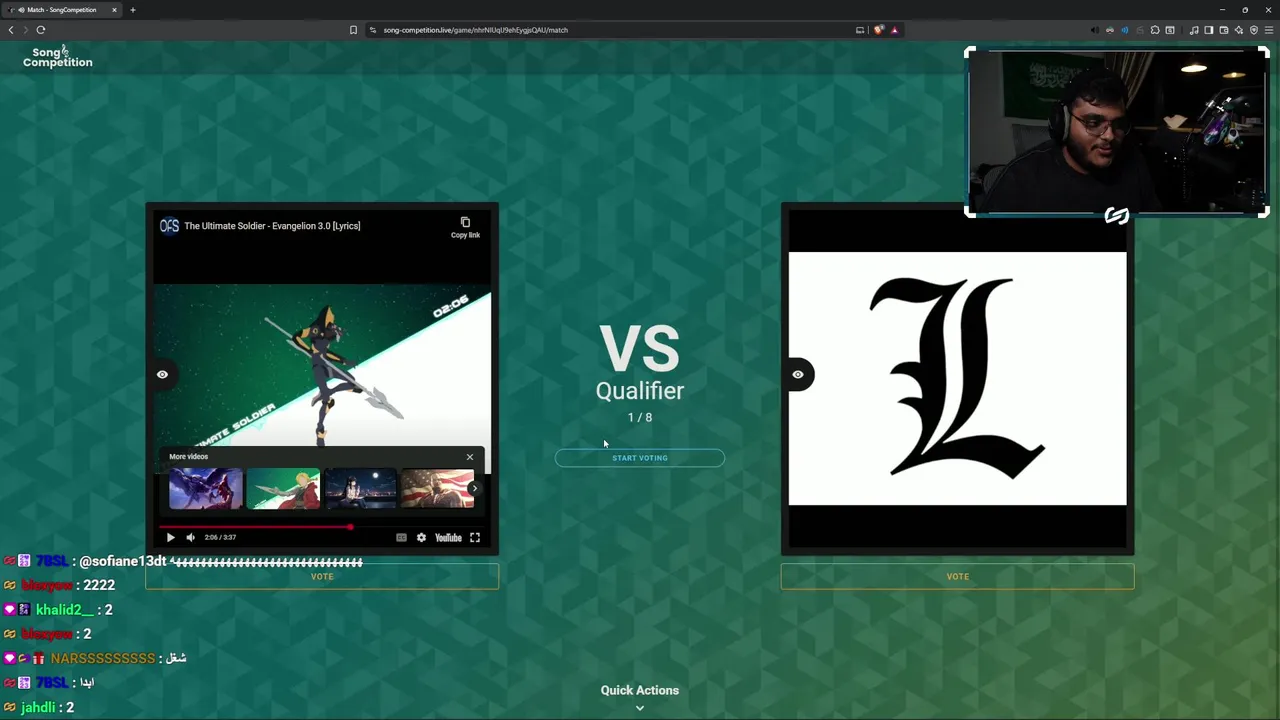Reload the browser page
The height and width of the screenshot is (720, 1280).
[x=41, y=30]
